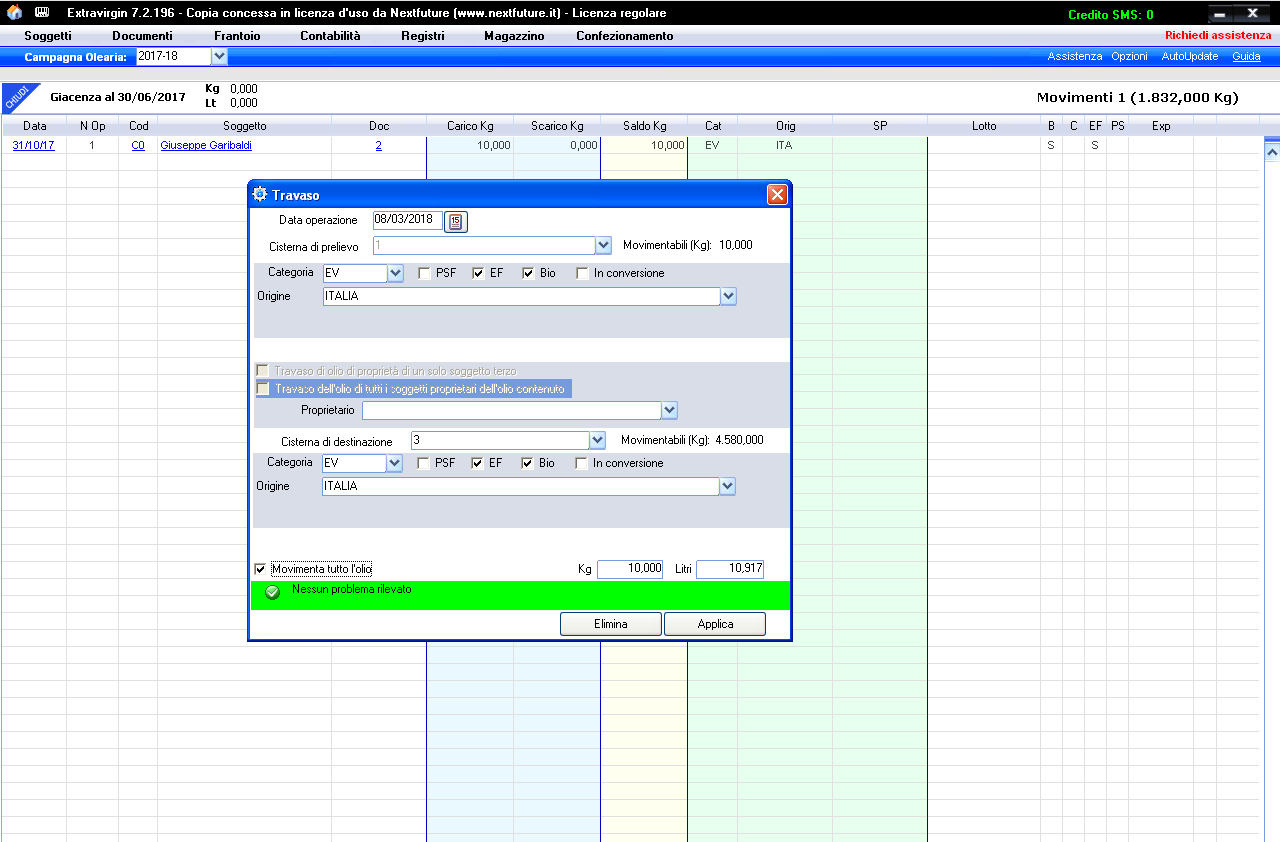The height and width of the screenshot is (842, 1280).
Task: Click the Kg quantity field
Action: [x=630, y=569]
